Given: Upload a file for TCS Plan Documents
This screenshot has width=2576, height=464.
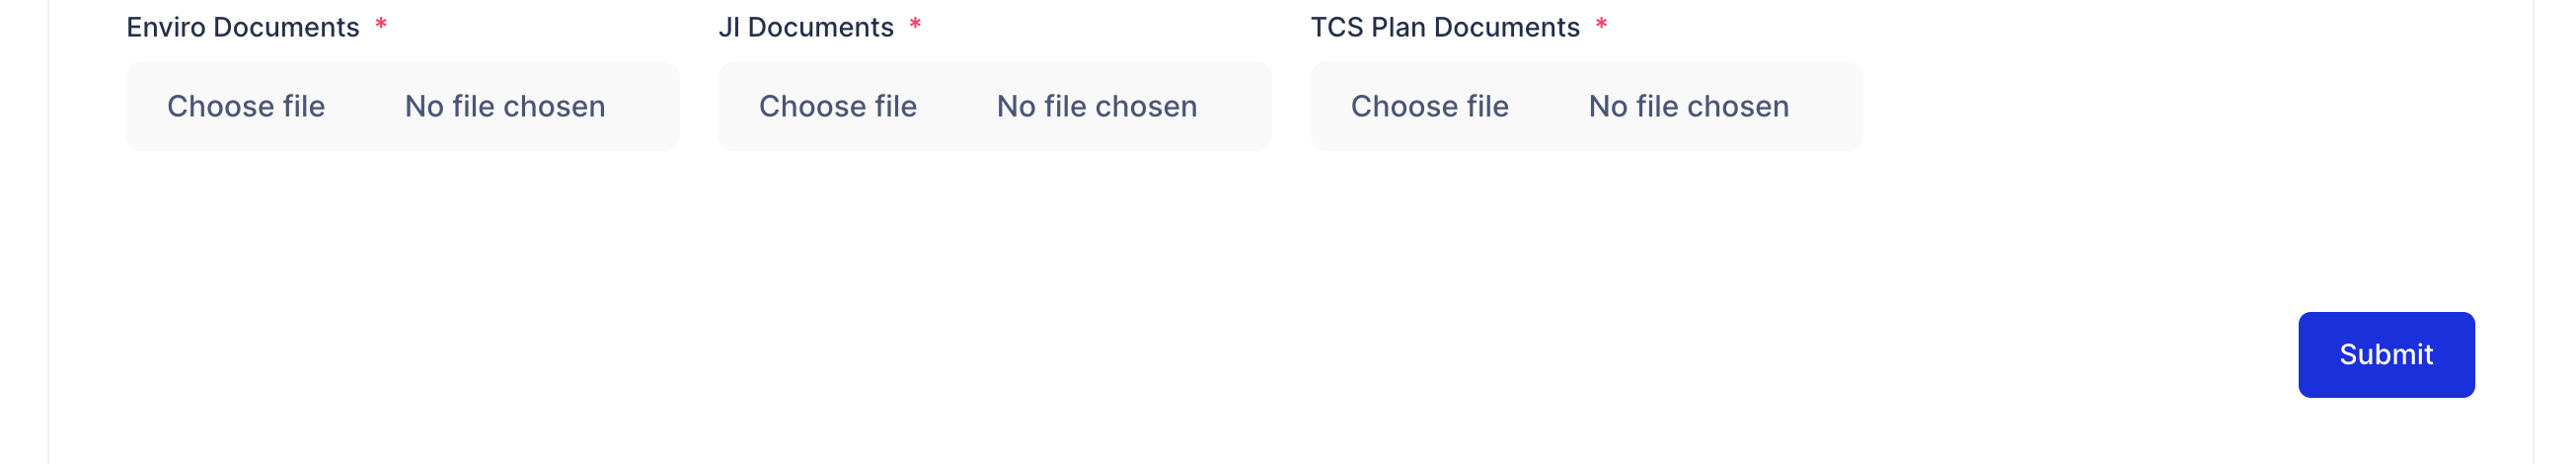Looking at the screenshot, I should pos(1429,106).
